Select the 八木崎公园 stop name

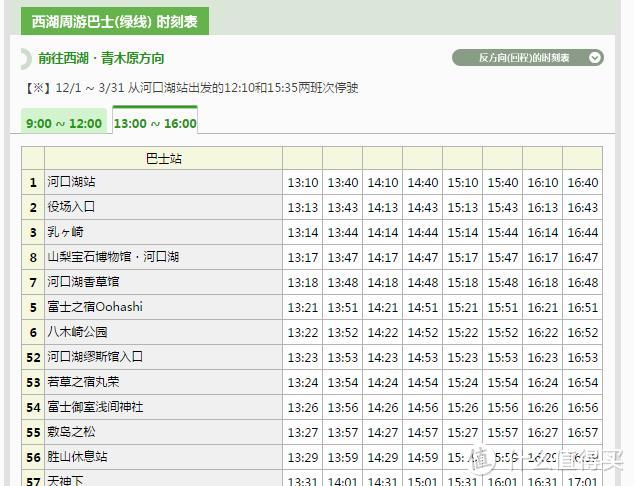(x=77, y=332)
